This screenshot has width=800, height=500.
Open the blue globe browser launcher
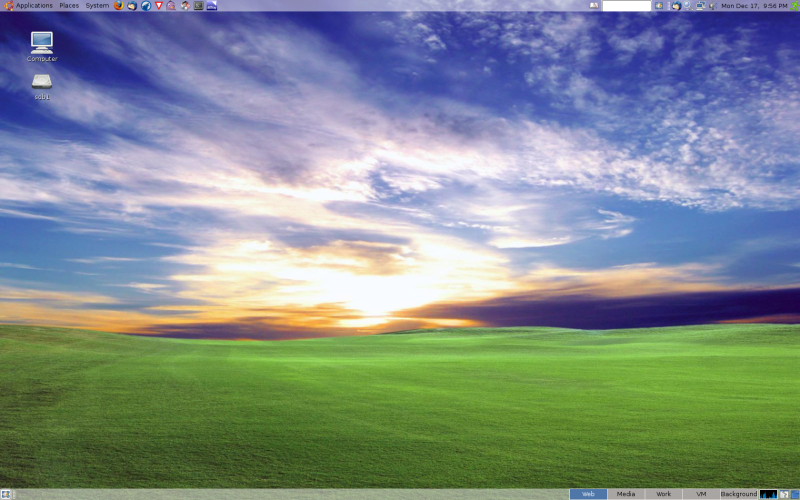[x=146, y=6]
